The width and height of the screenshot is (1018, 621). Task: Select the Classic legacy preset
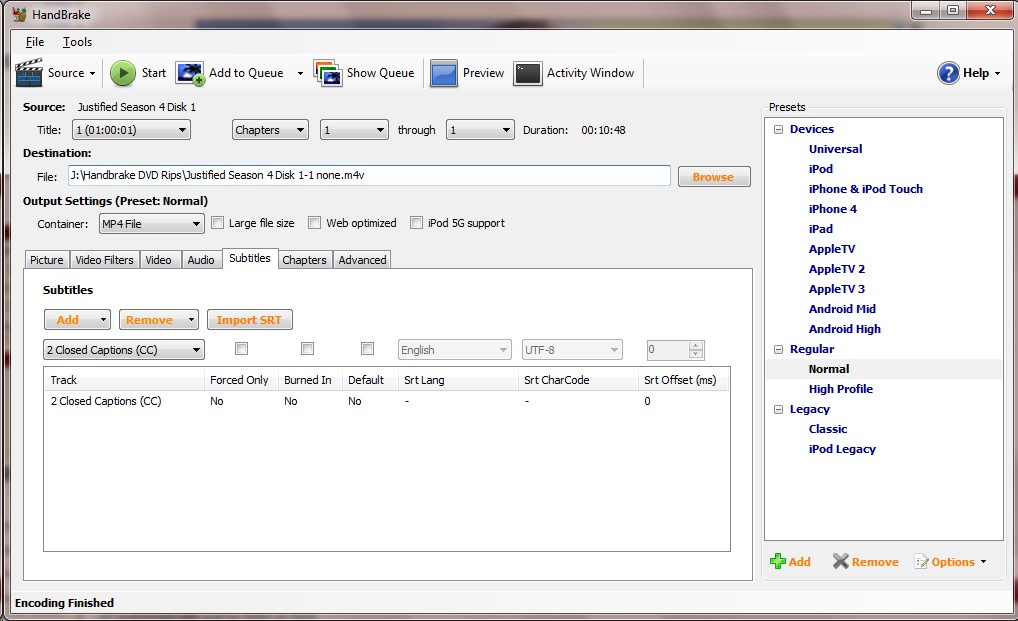(x=828, y=429)
